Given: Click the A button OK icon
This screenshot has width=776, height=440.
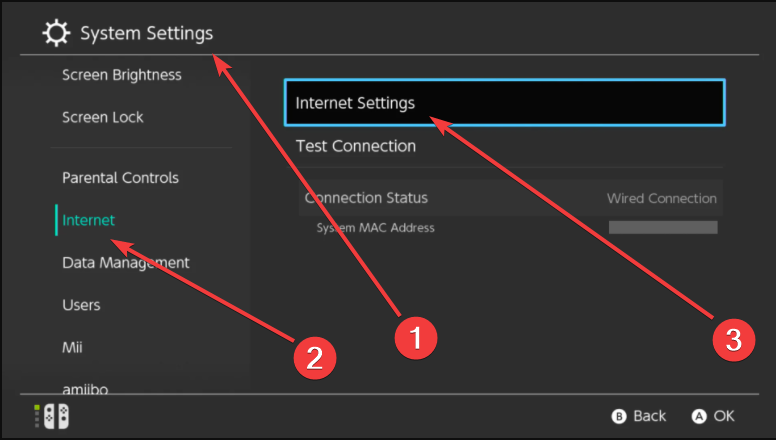Looking at the screenshot, I should 699,416.
